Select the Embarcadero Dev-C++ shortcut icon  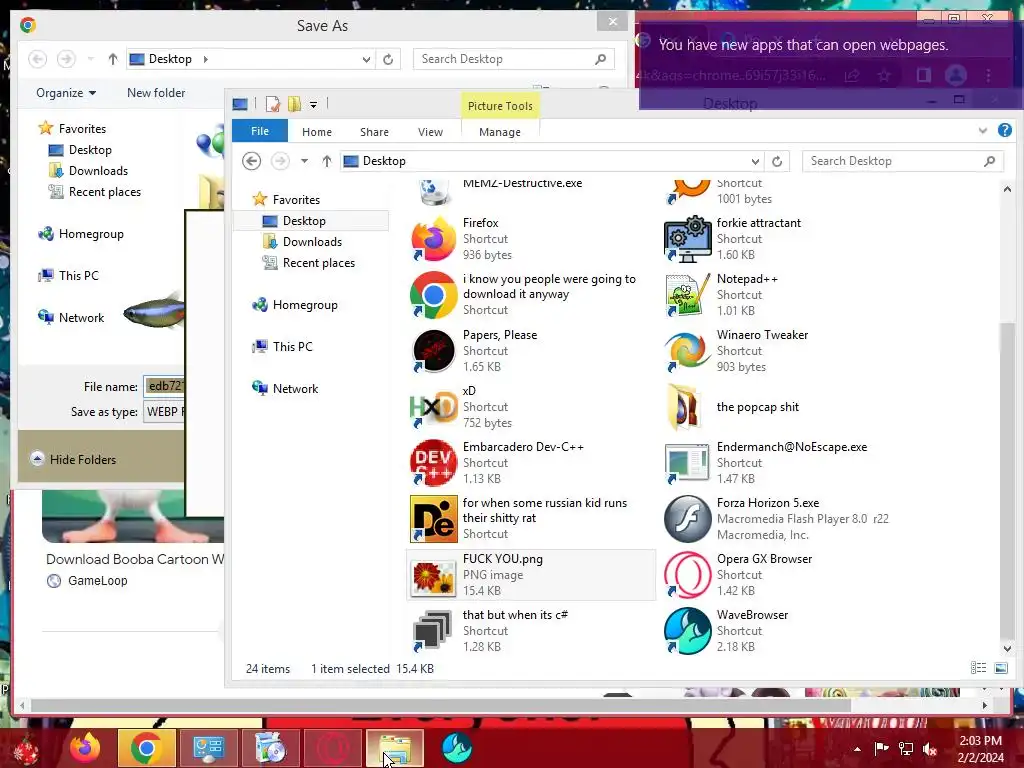pyautogui.click(x=433, y=463)
